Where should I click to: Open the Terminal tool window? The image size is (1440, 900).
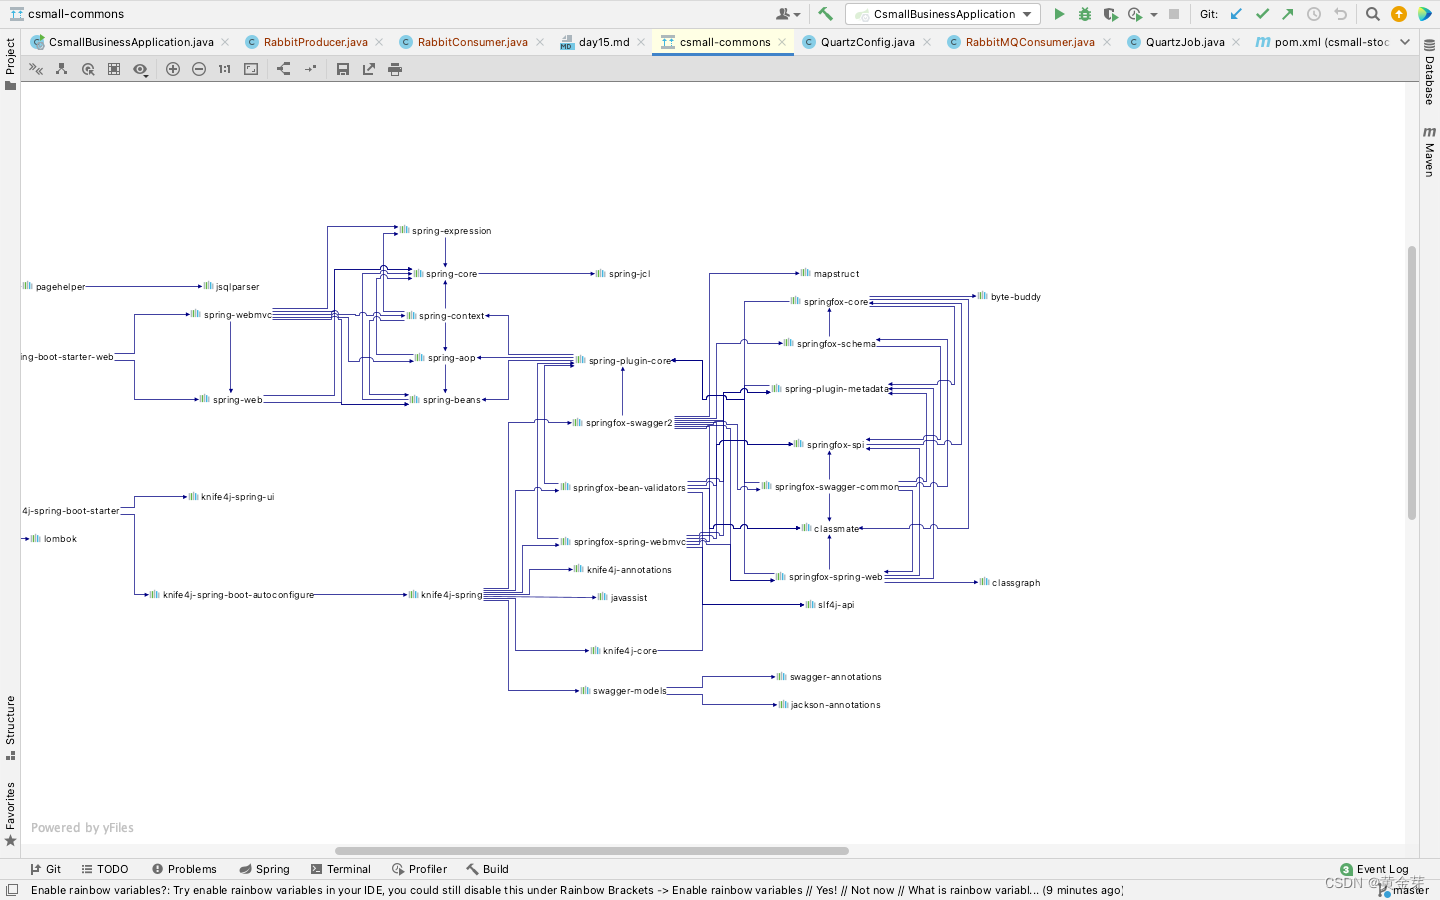(x=340, y=869)
